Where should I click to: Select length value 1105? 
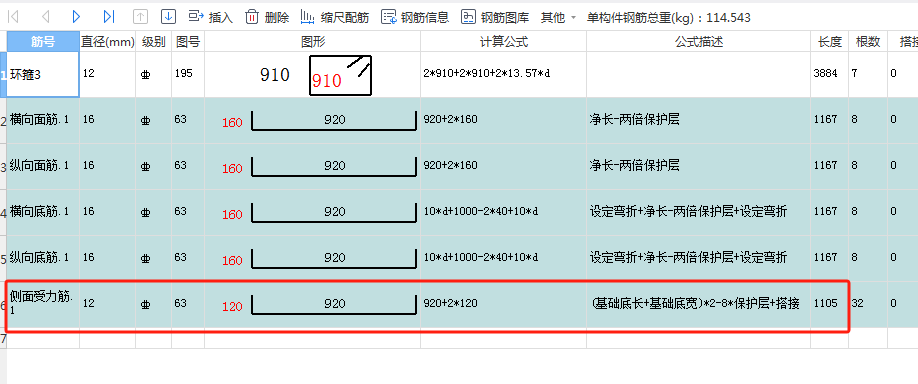(x=825, y=303)
